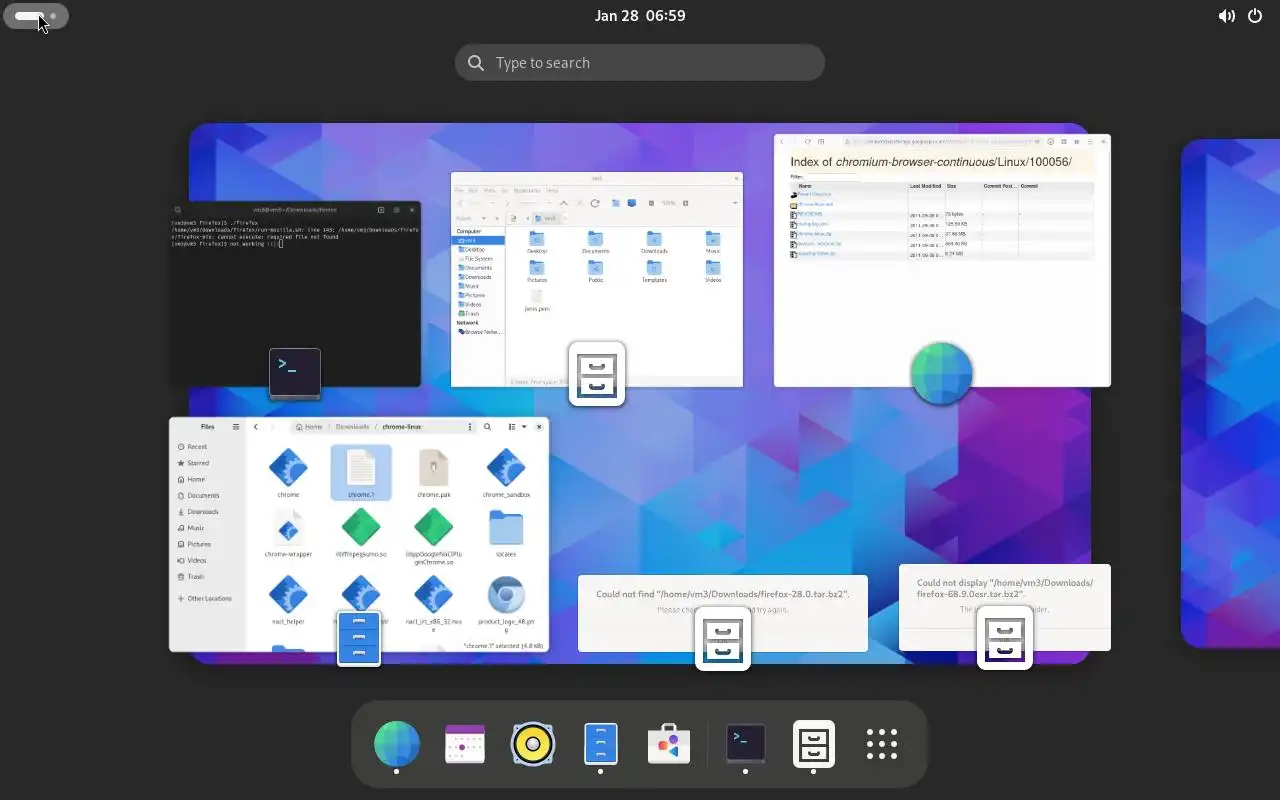This screenshot has width=1280, height=800.
Task: Open Public folder in vm3 window
Action: point(596,272)
